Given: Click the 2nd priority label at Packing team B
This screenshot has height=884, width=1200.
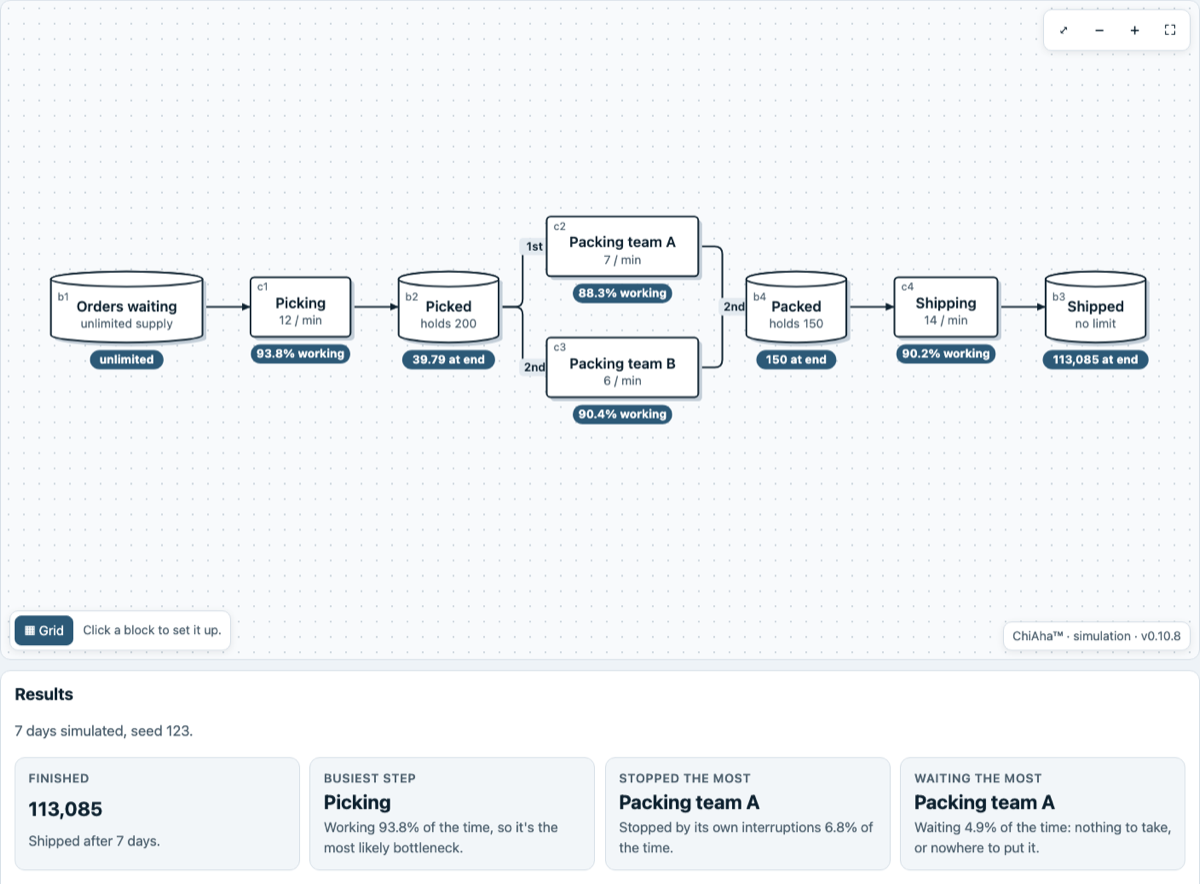Looking at the screenshot, I should 534,367.
